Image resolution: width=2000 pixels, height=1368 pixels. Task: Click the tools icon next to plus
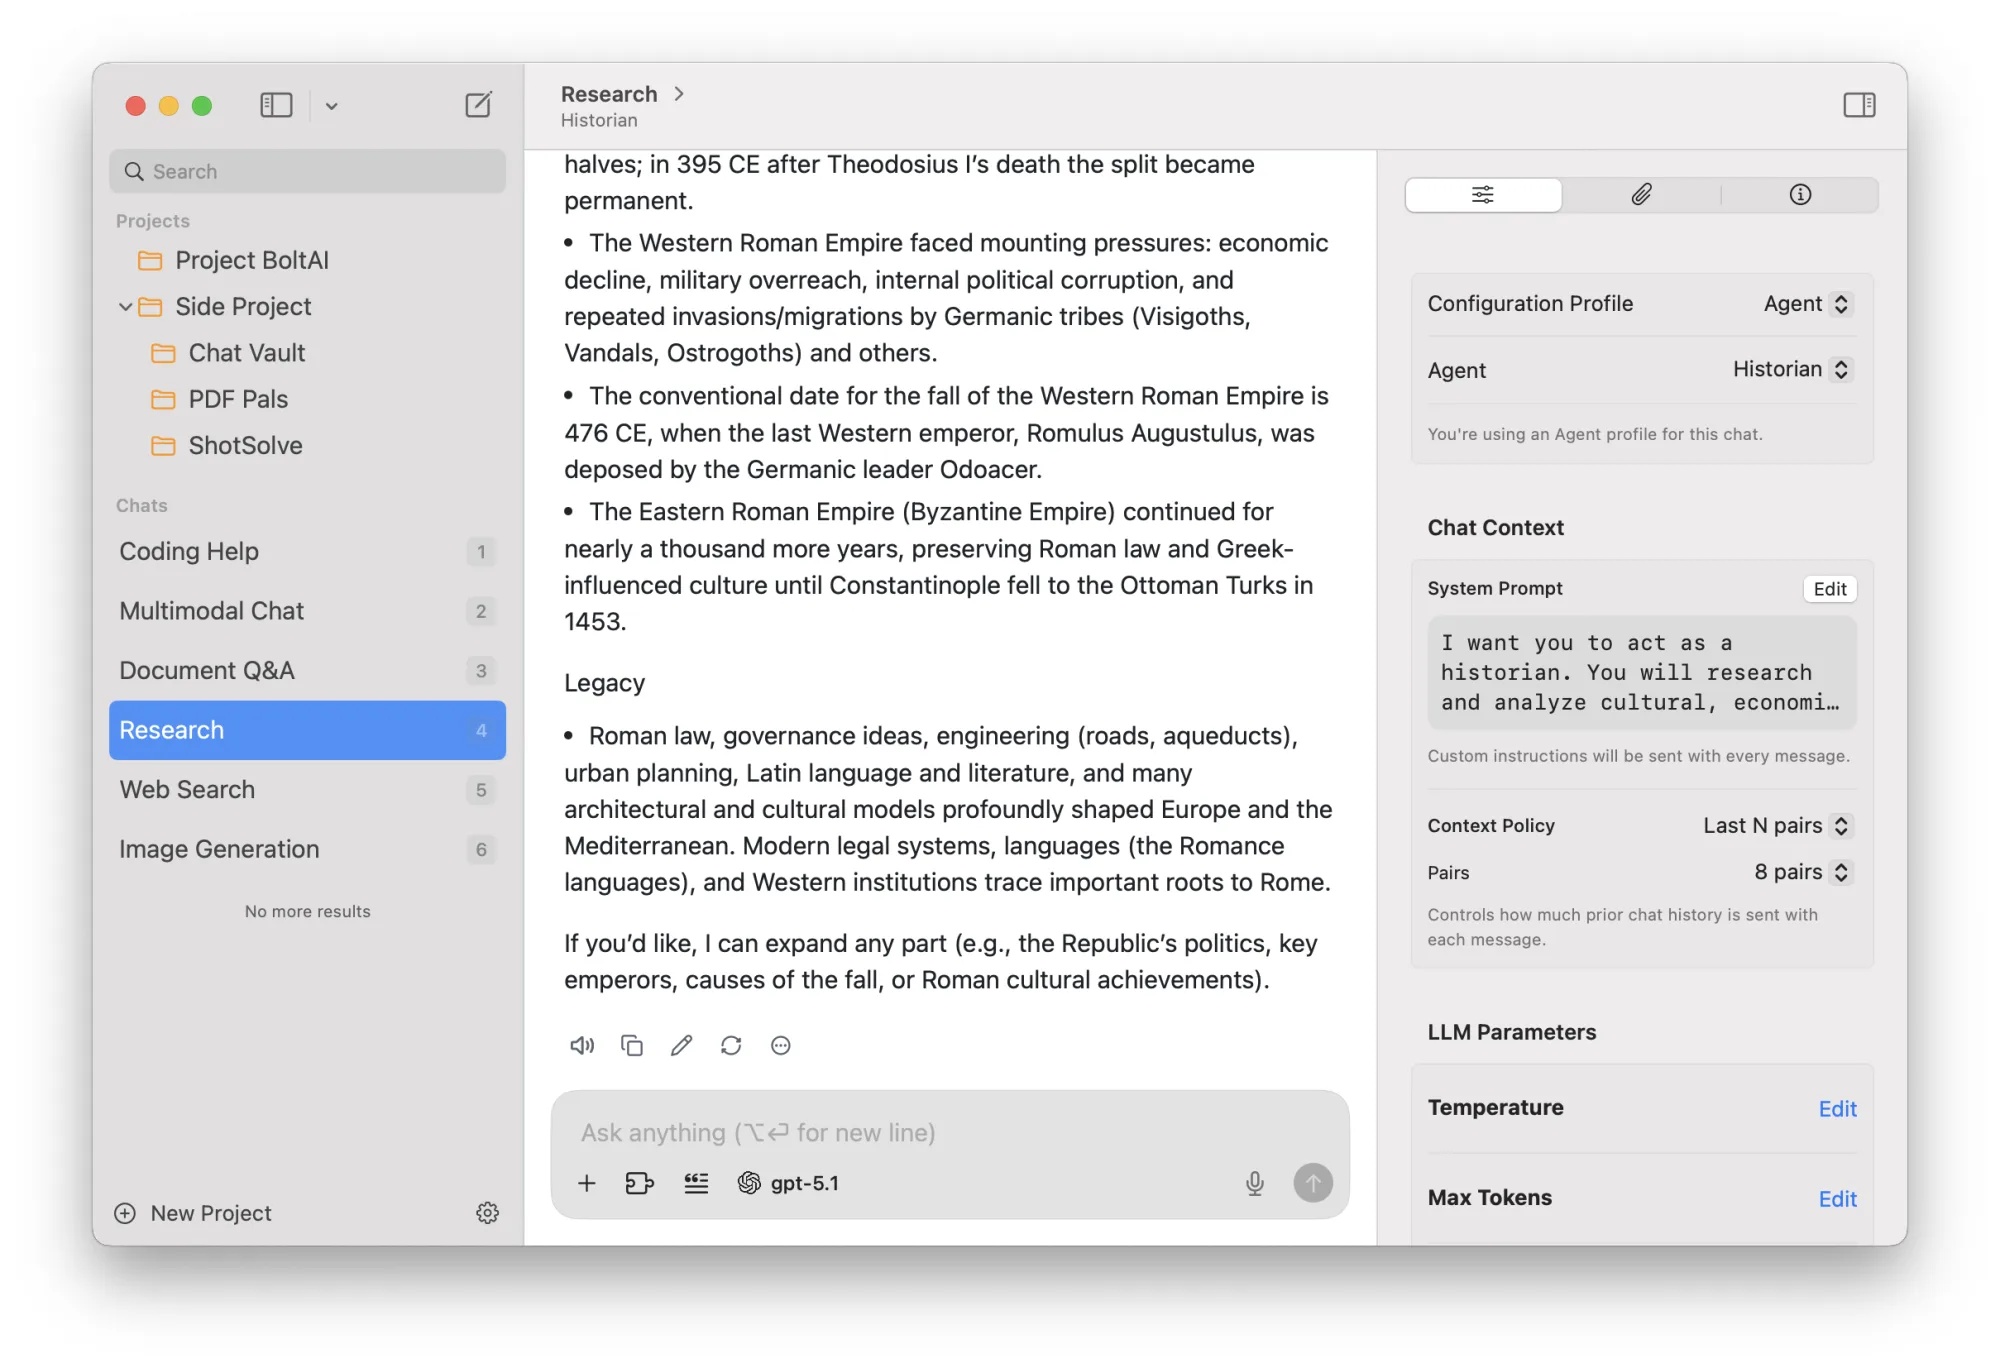[639, 1184]
